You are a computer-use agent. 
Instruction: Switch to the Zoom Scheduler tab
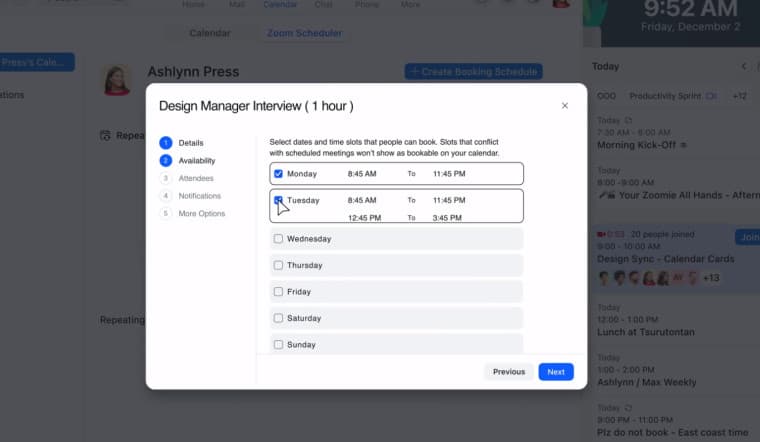pos(304,33)
